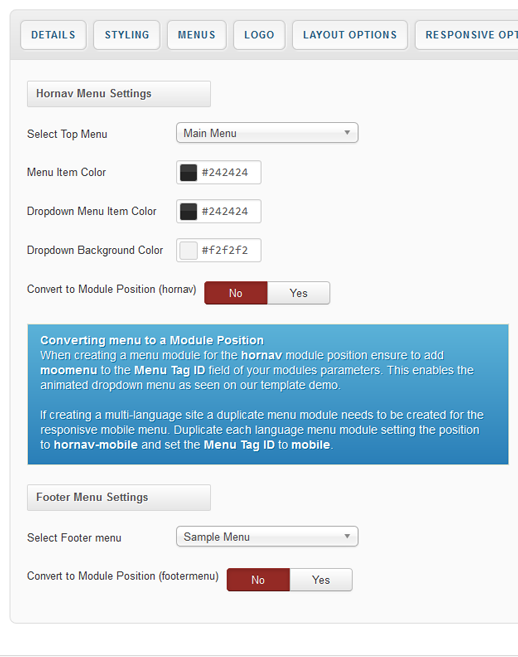Image resolution: width=518 pixels, height=657 pixels.
Task: Expand the Select Footer menu dropdown
Action: pos(267,537)
